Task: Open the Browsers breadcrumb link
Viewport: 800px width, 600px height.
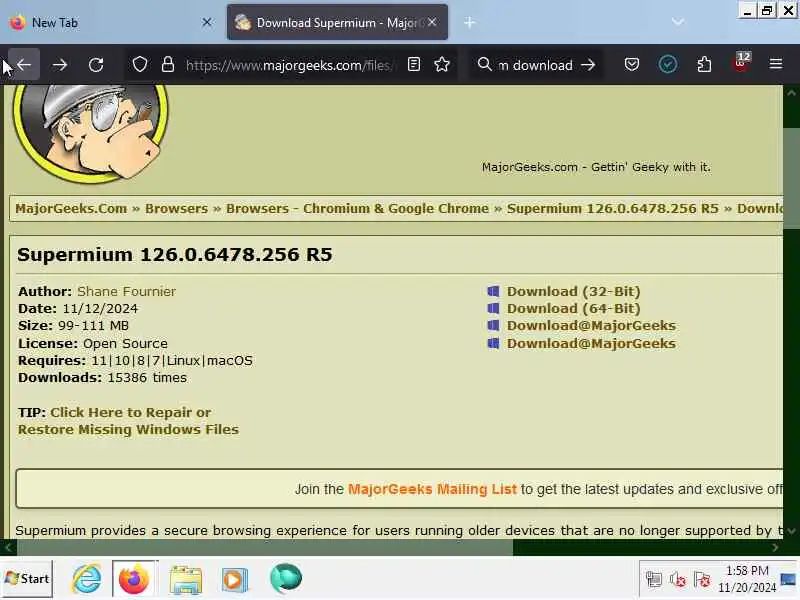Action: (177, 209)
